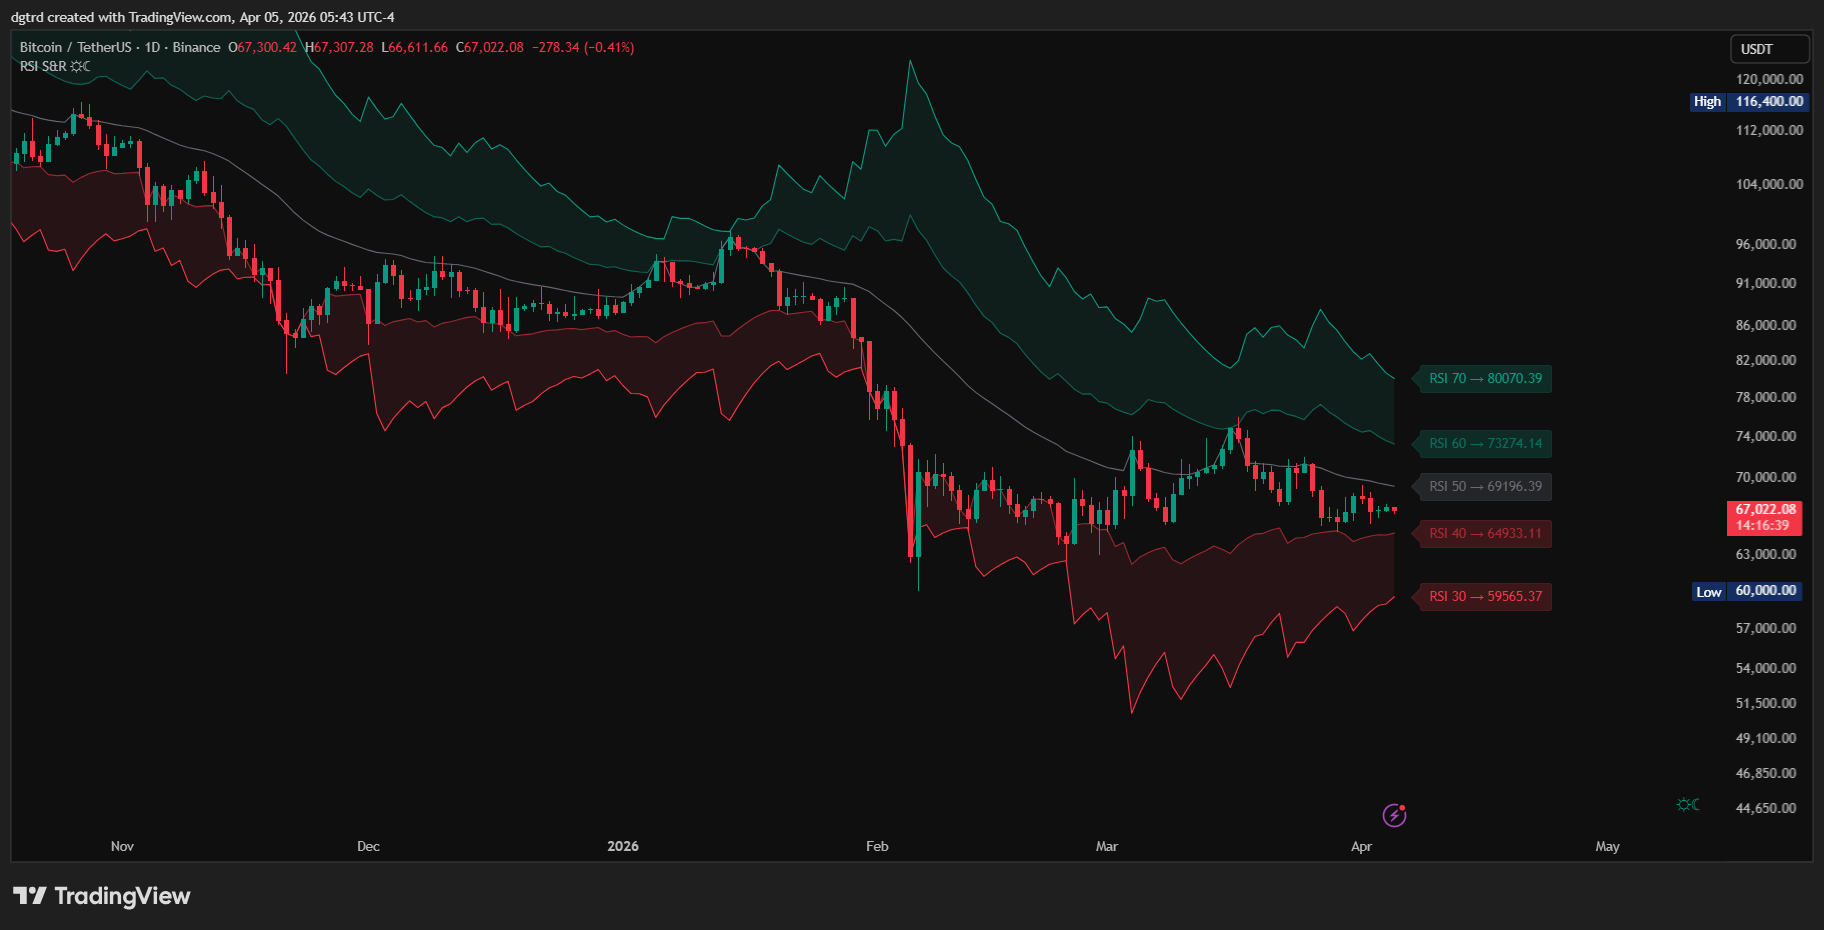Select the RSI 60 → 73274.14 label
Viewport: 1824px width, 930px height.
[1484, 443]
